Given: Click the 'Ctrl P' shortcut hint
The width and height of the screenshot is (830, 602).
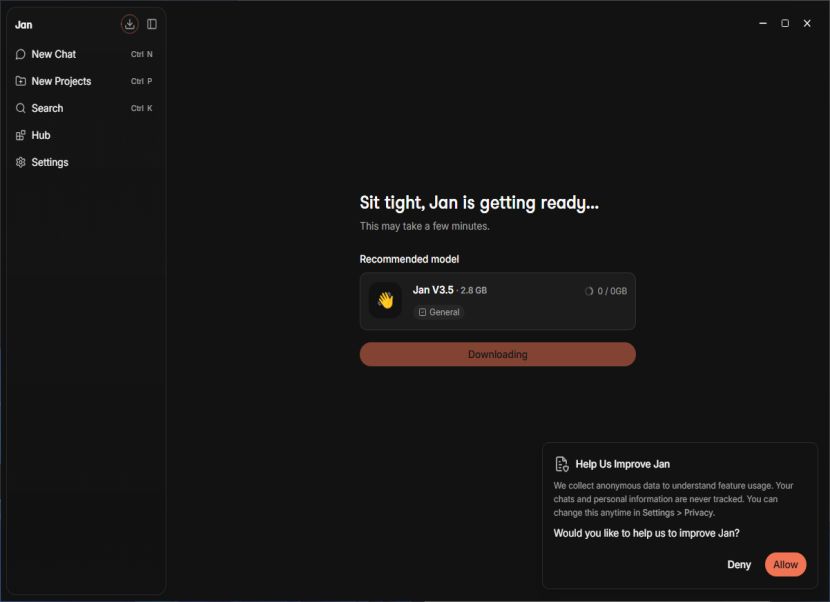Looking at the screenshot, I should point(142,81).
